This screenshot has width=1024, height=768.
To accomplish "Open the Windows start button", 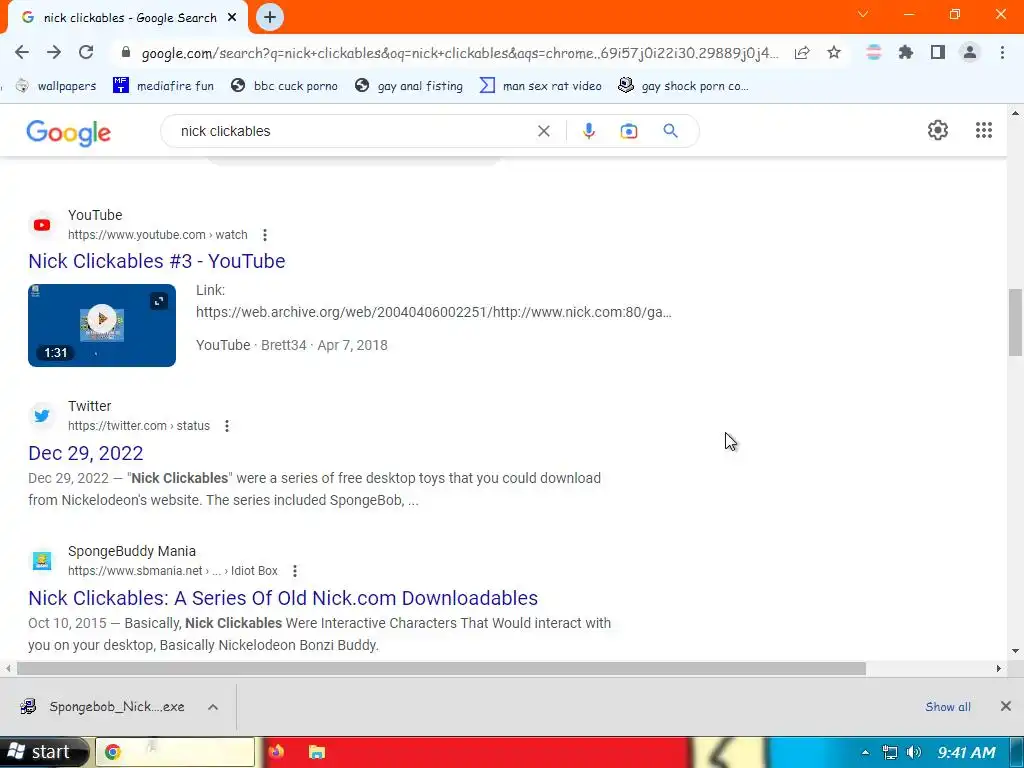I will point(42,752).
